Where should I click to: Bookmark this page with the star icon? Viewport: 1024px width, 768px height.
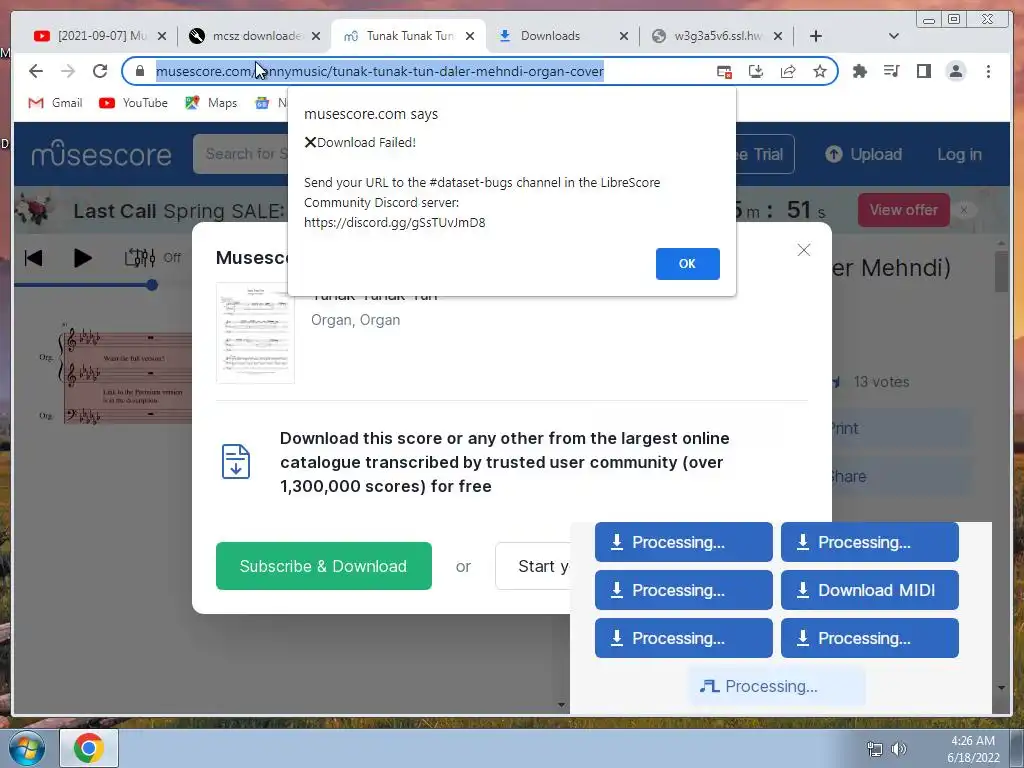pyautogui.click(x=820, y=71)
